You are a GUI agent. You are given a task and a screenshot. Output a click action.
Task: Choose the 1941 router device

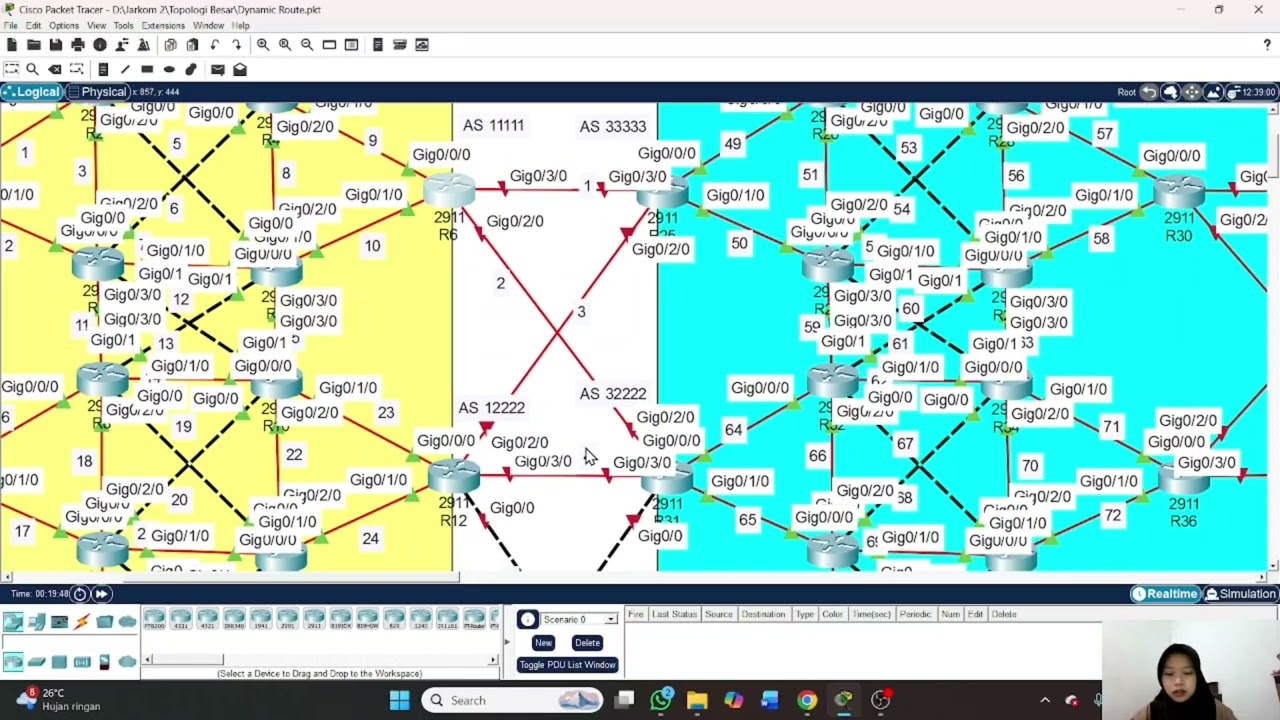click(x=260, y=620)
